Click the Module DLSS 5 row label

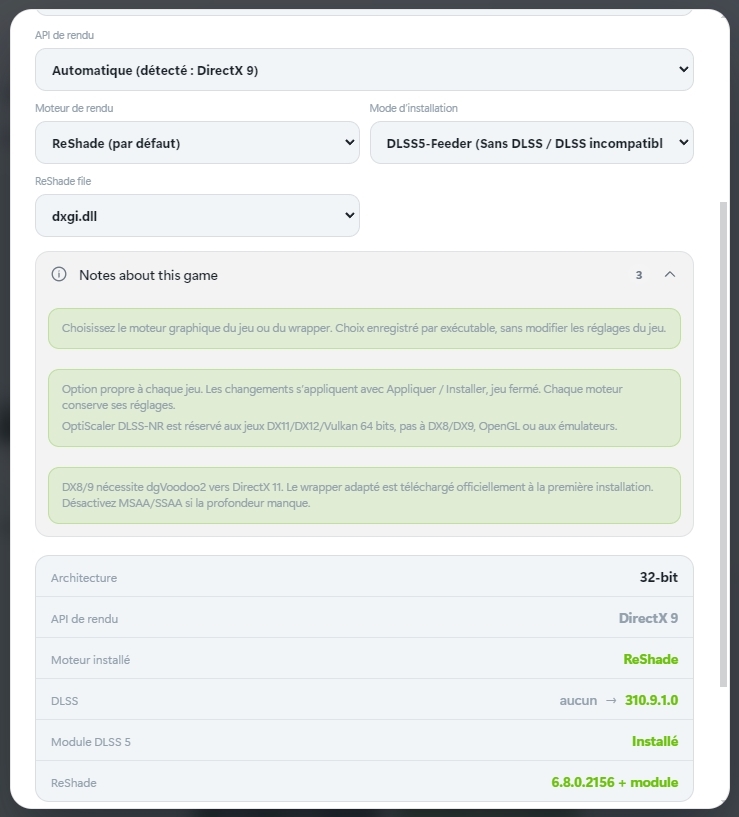[x=91, y=742]
